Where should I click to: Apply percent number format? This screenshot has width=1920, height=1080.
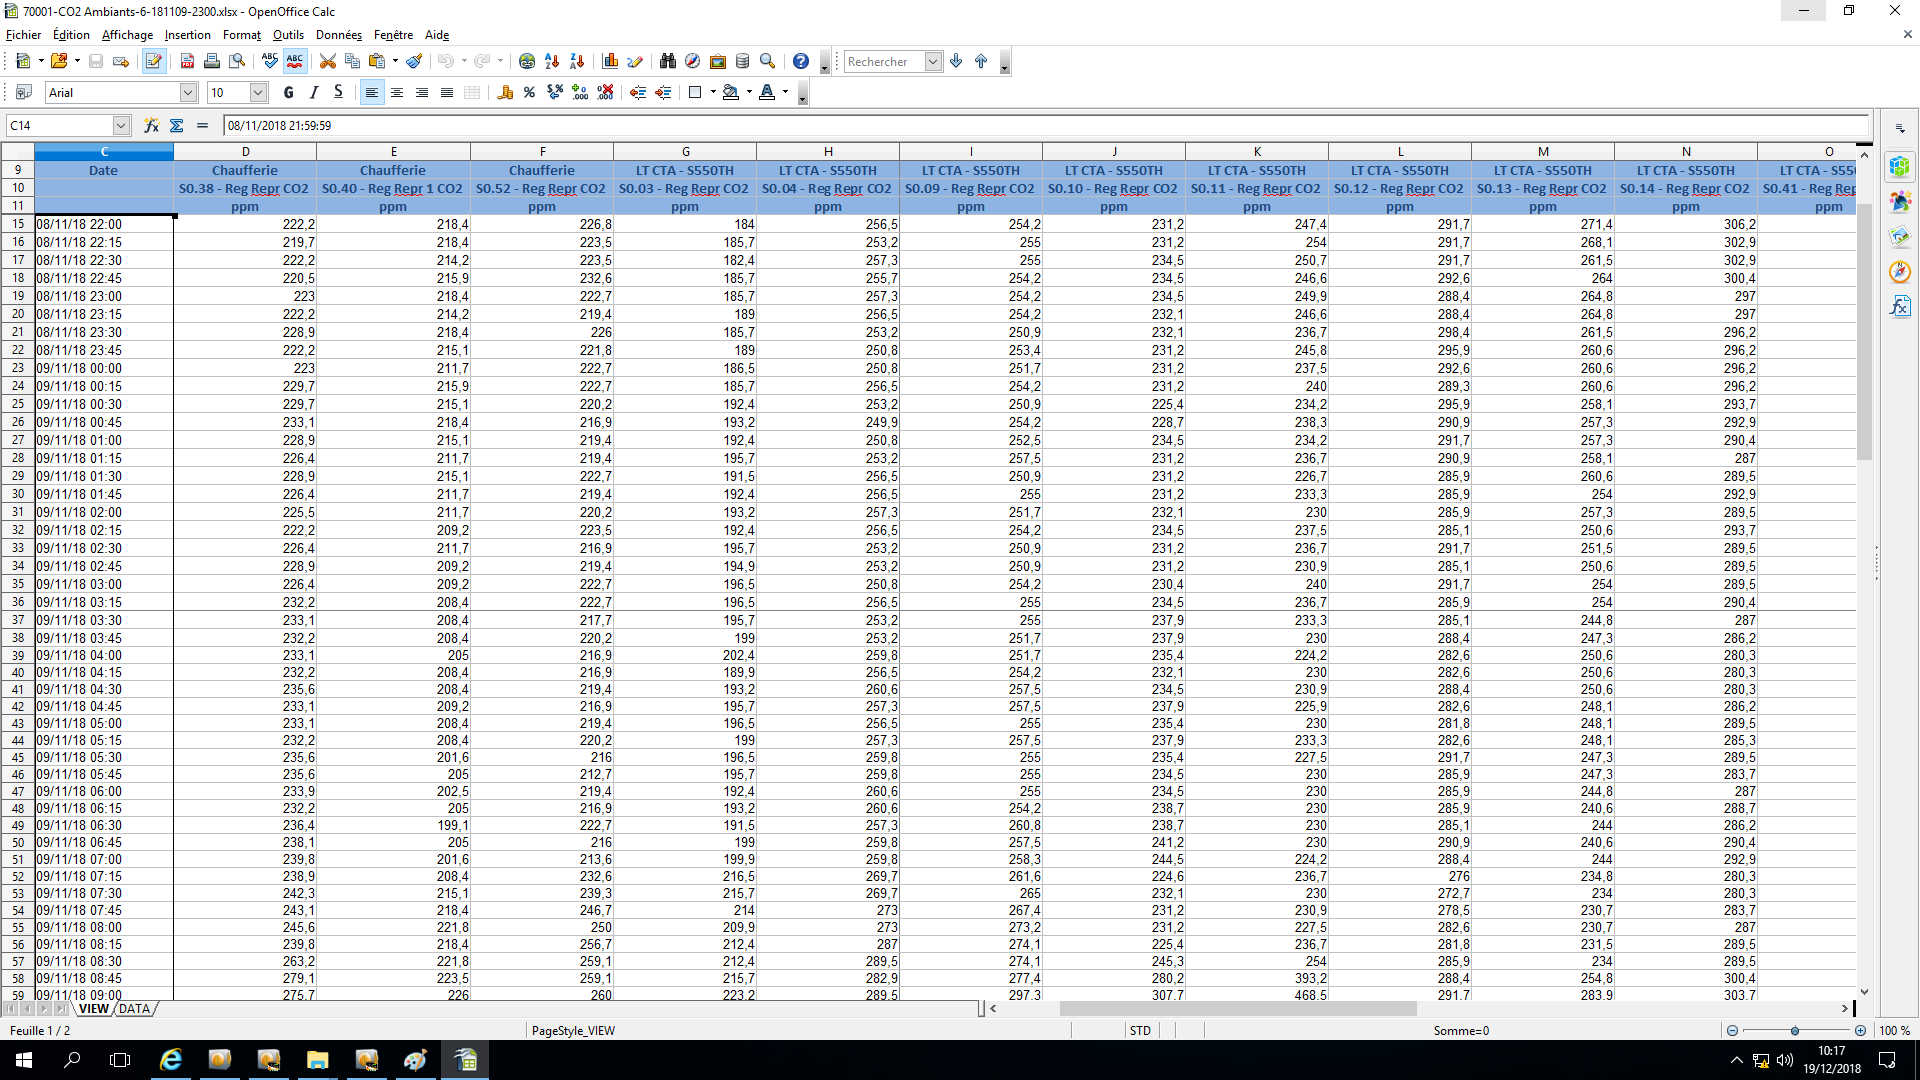pyautogui.click(x=530, y=92)
